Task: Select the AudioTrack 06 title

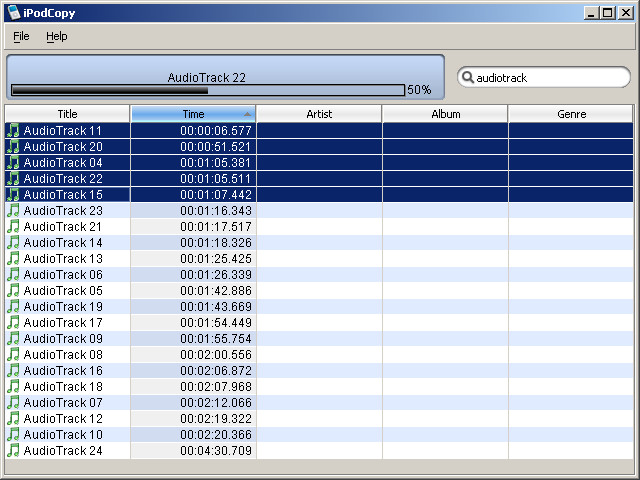Action: point(63,275)
